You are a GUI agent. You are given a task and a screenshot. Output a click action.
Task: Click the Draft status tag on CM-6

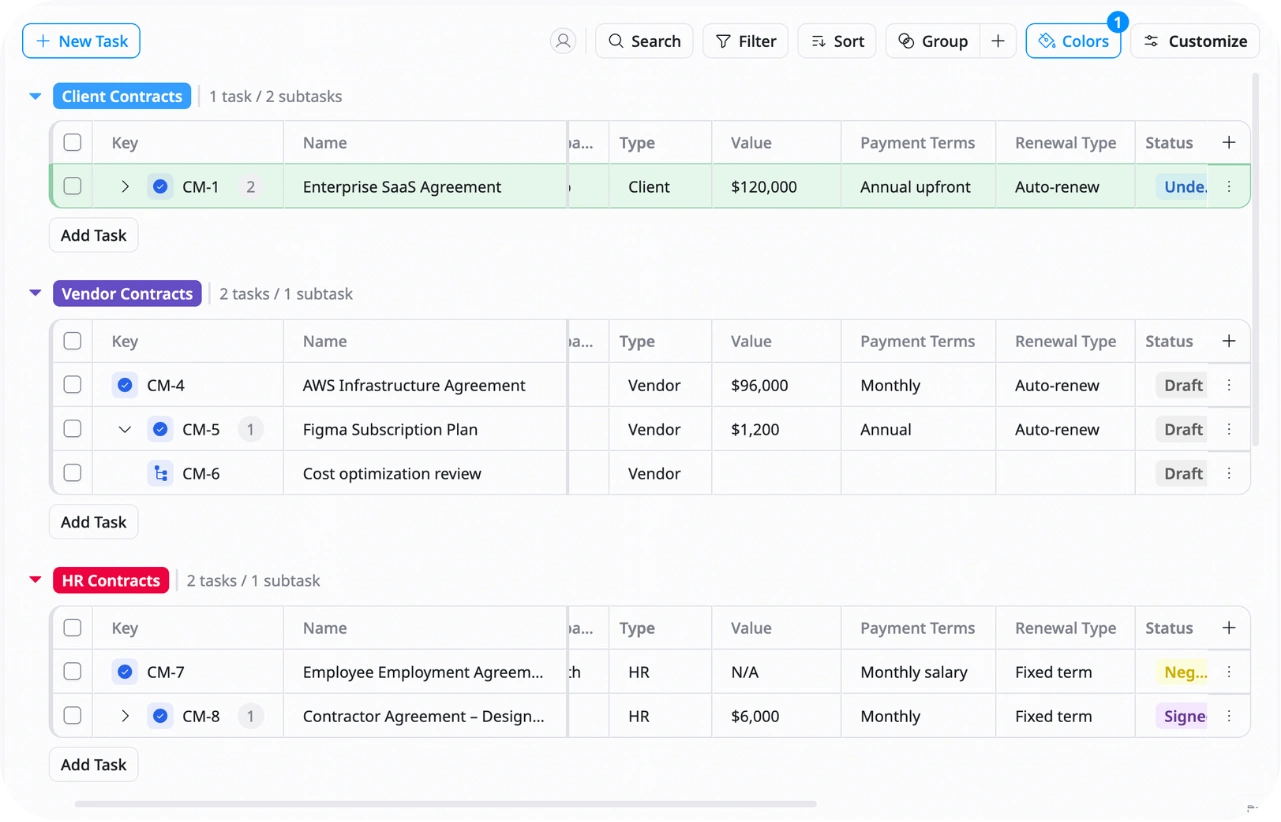coord(1182,473)
